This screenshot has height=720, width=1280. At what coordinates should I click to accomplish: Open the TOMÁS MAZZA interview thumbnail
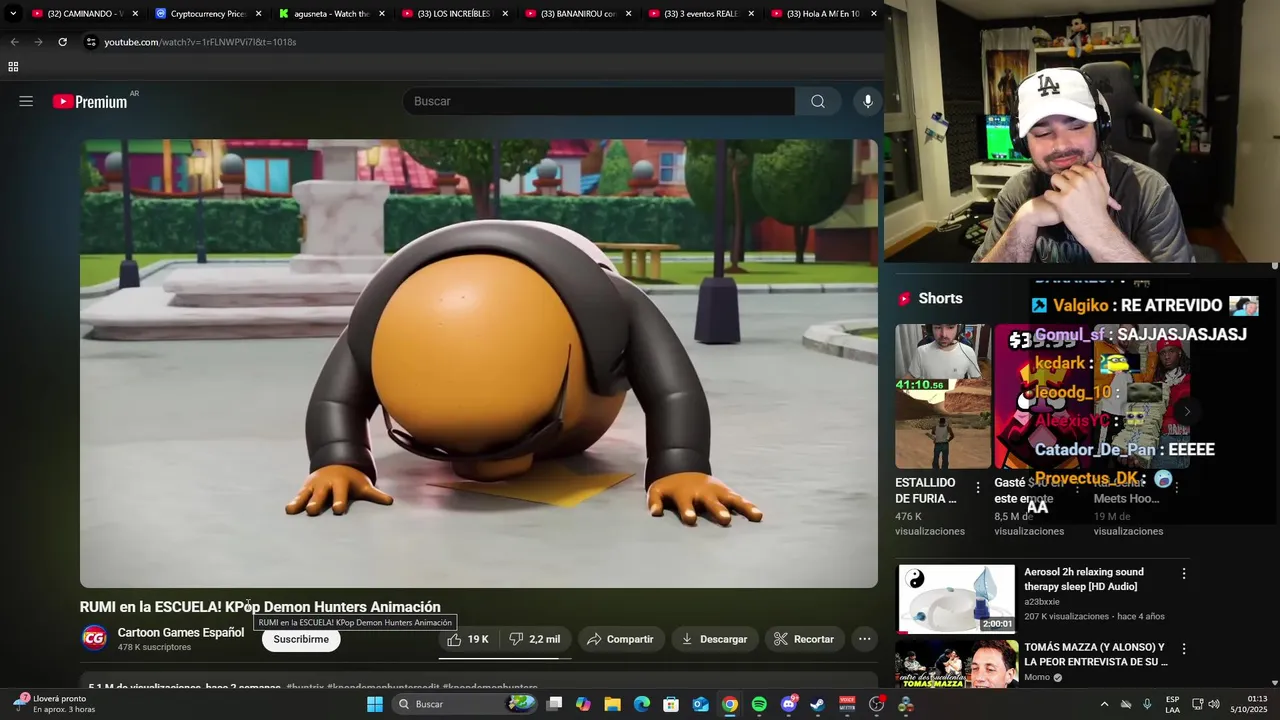(956, 664)
